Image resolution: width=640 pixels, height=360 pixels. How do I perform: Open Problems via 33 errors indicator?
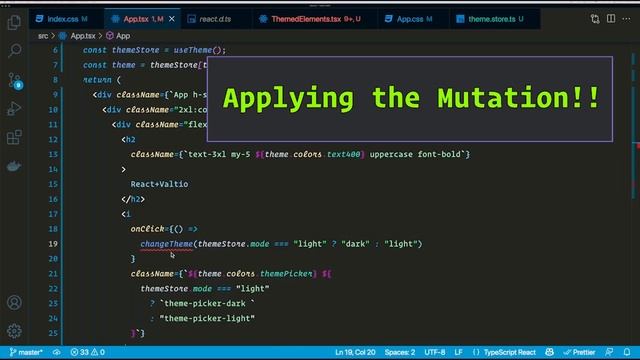87,352
